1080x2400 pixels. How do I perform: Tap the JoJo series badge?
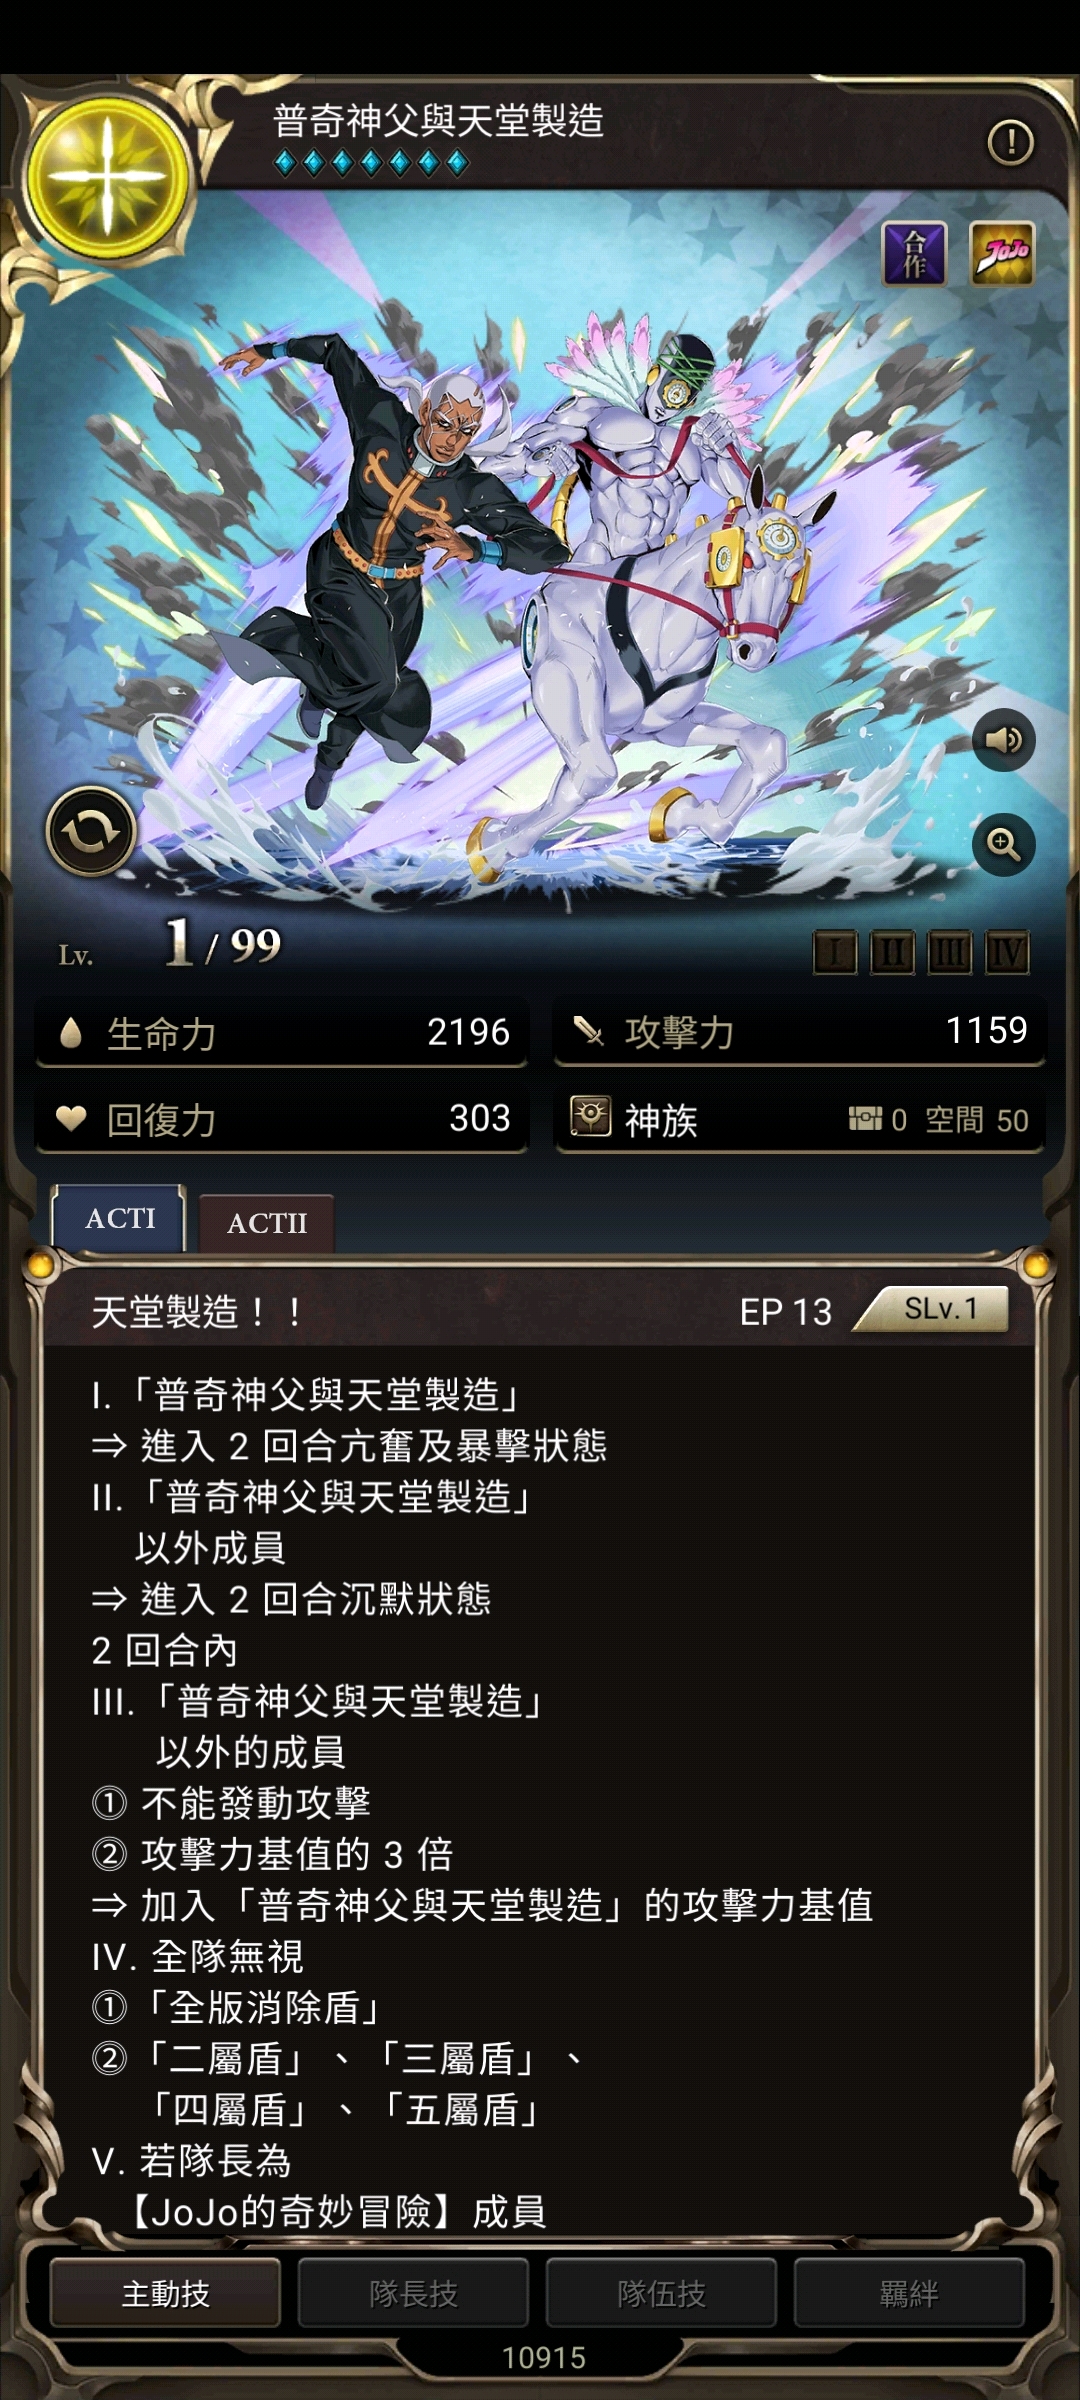point(1003,253)
